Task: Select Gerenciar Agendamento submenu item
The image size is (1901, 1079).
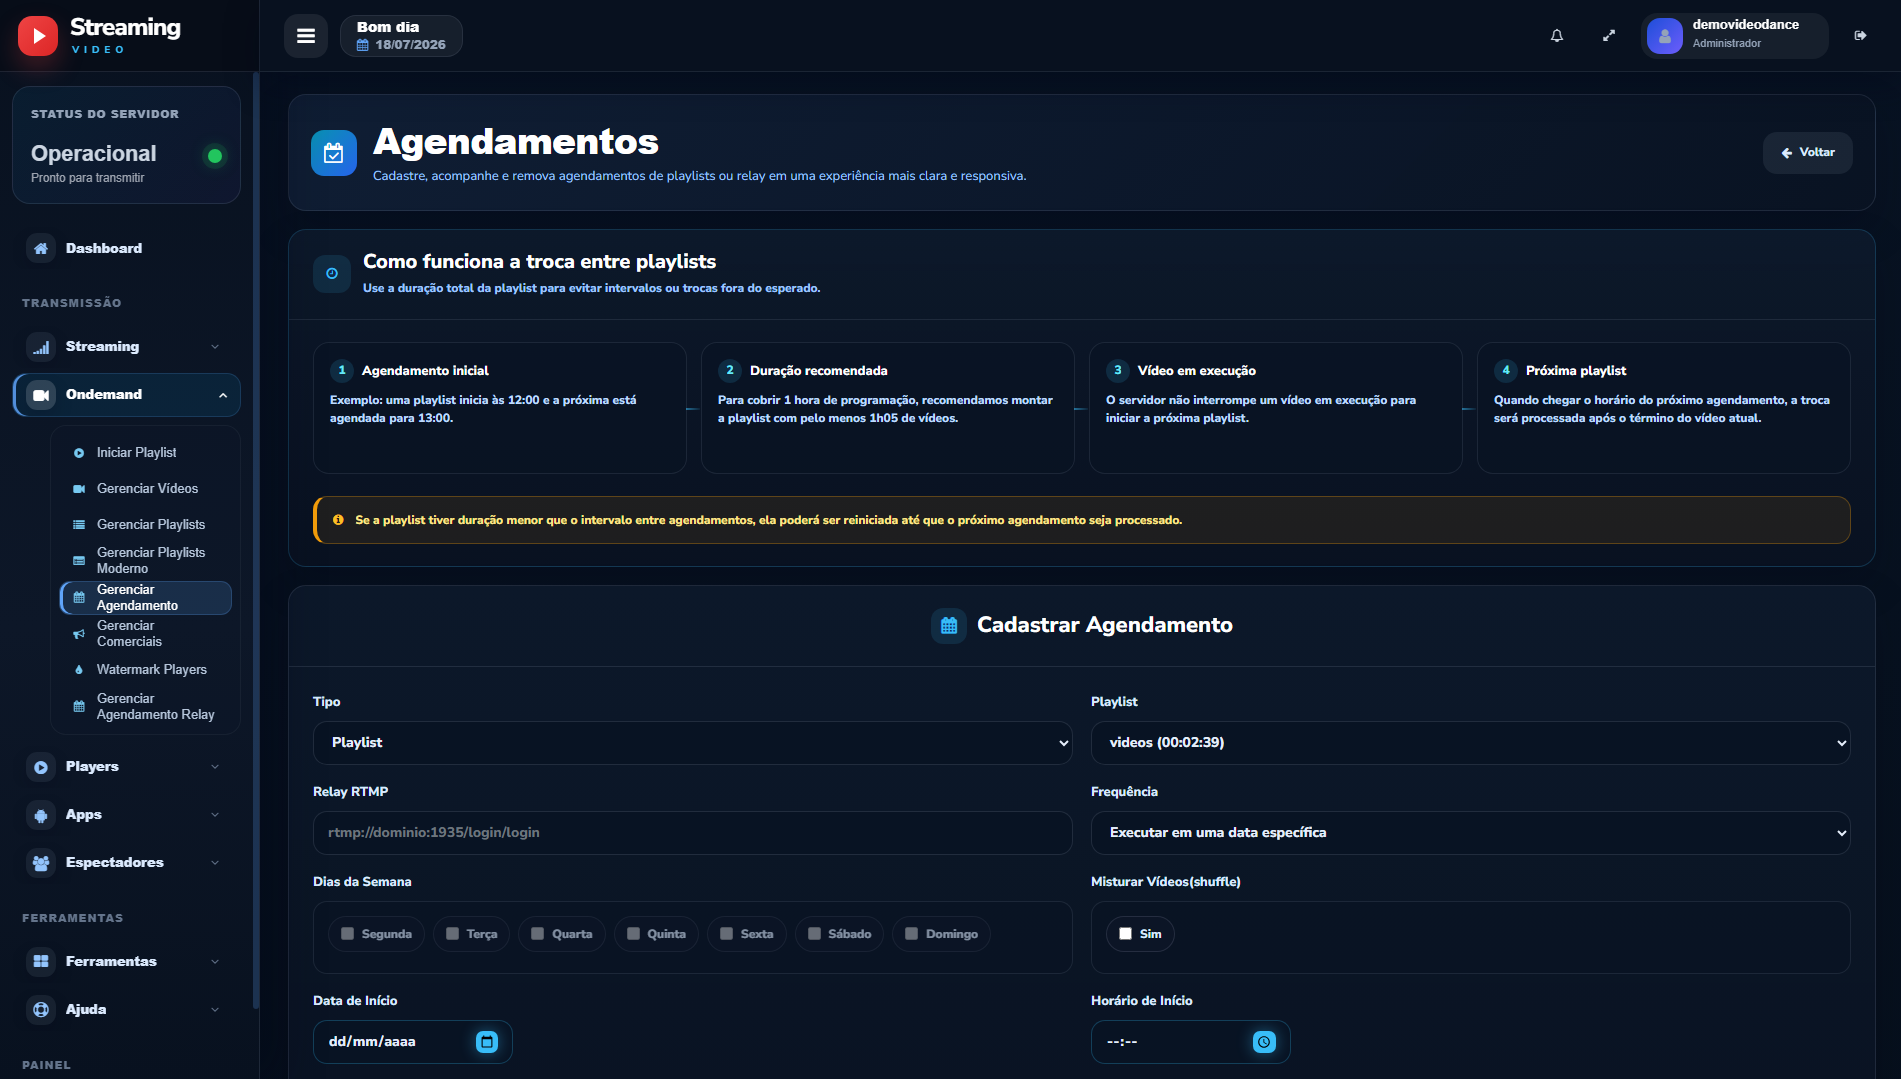Action: 146,598
